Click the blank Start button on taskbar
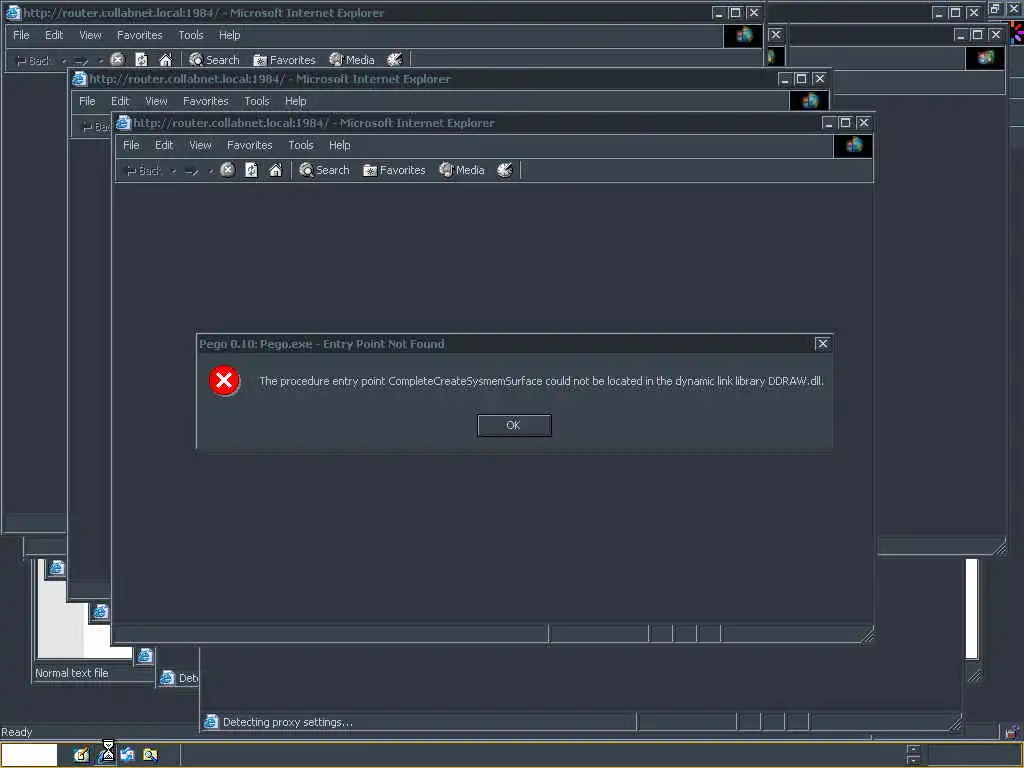The image size is (1024, 768). [x=29, y=754]
